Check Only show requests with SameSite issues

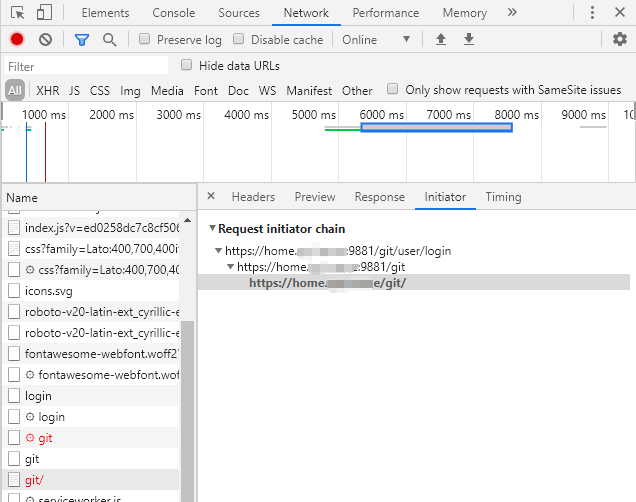(x=392, y=89)
